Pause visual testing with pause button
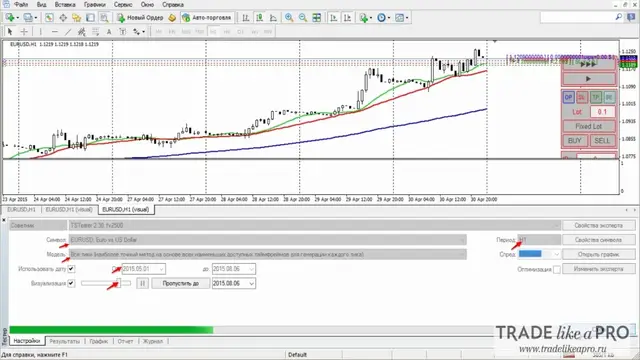 click(x=142, y=283)
